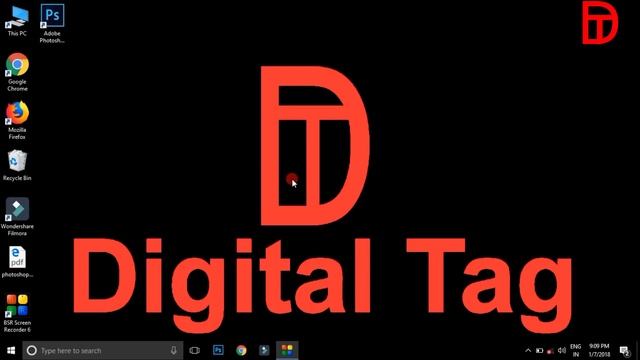Image resolution: width=640 pixels, height=360 pixels.
Task: Click the battery icon in system tray
Action: click(539, 351)
